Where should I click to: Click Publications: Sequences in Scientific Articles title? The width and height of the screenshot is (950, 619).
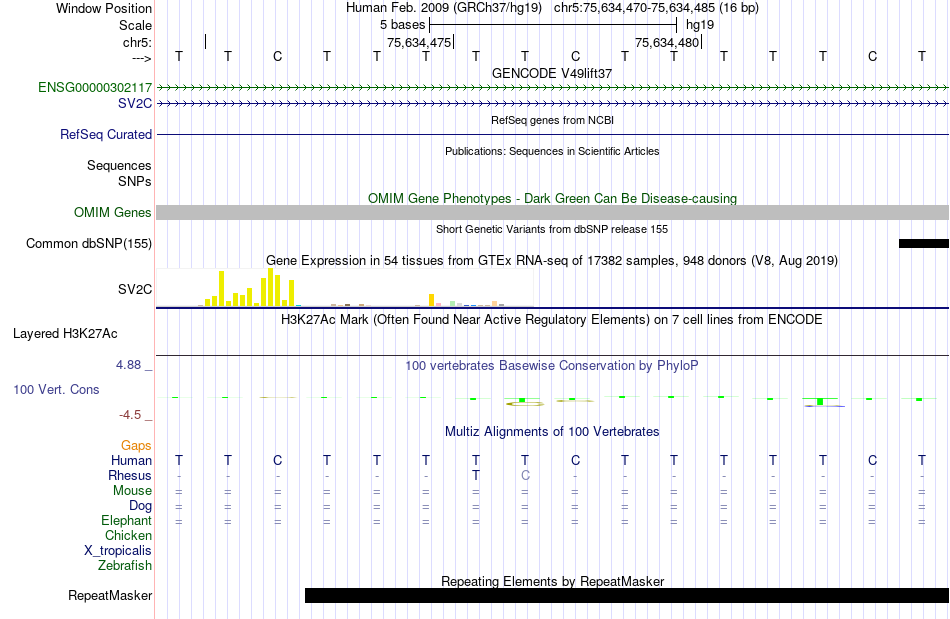coord(552,151)
